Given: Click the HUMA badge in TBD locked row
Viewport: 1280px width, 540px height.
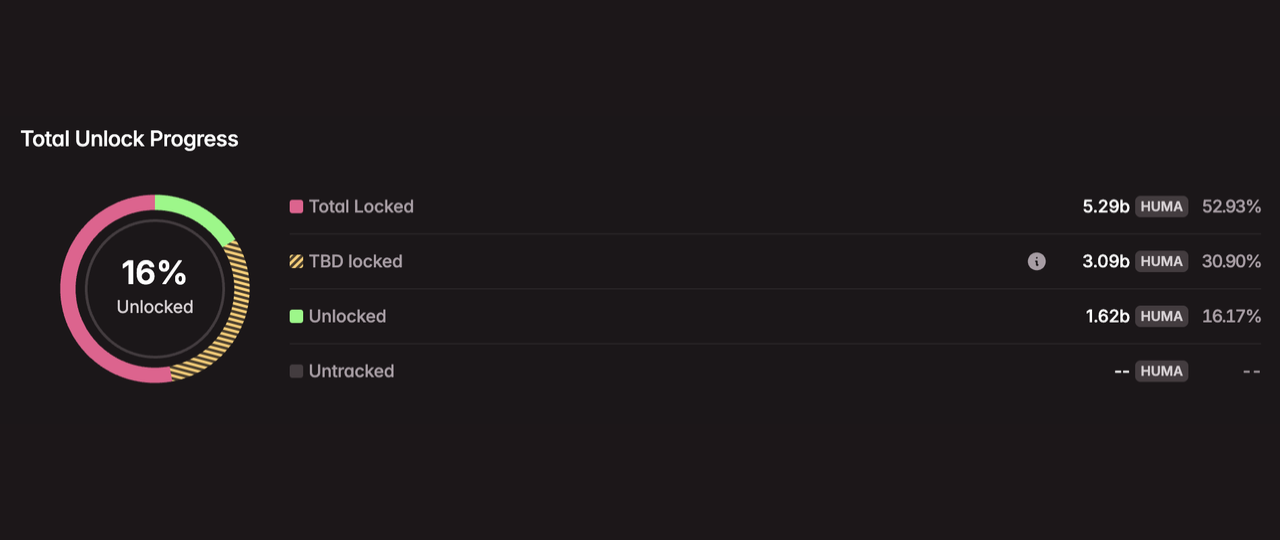Looking at the screenshot, I should [x=1162, y=261].
